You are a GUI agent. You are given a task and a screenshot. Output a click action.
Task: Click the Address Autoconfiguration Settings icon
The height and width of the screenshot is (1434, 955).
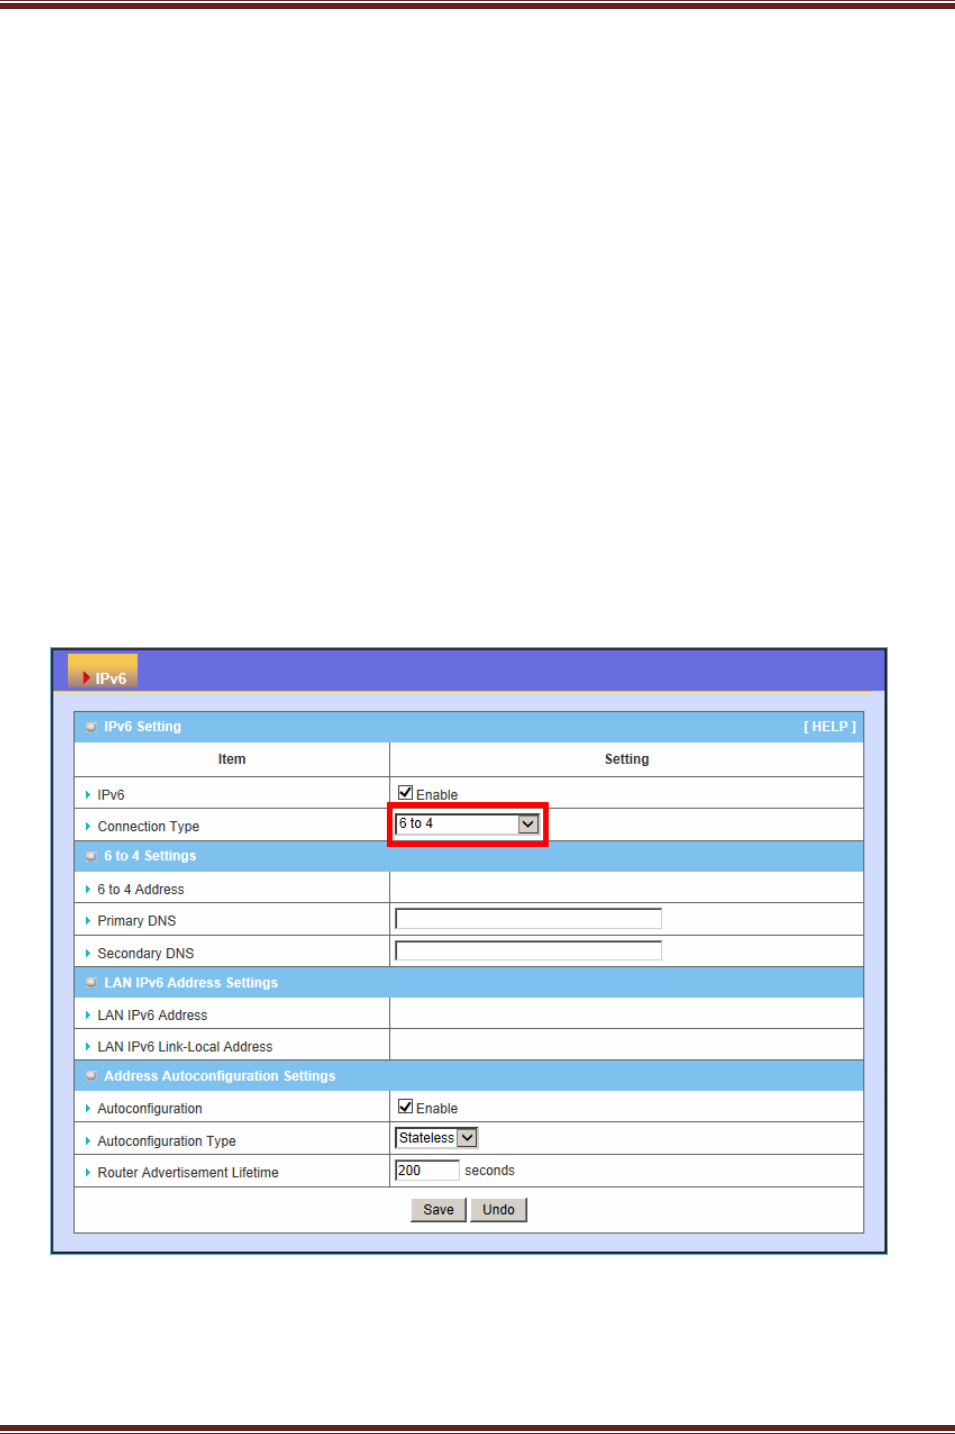(x=91, y=1076)
